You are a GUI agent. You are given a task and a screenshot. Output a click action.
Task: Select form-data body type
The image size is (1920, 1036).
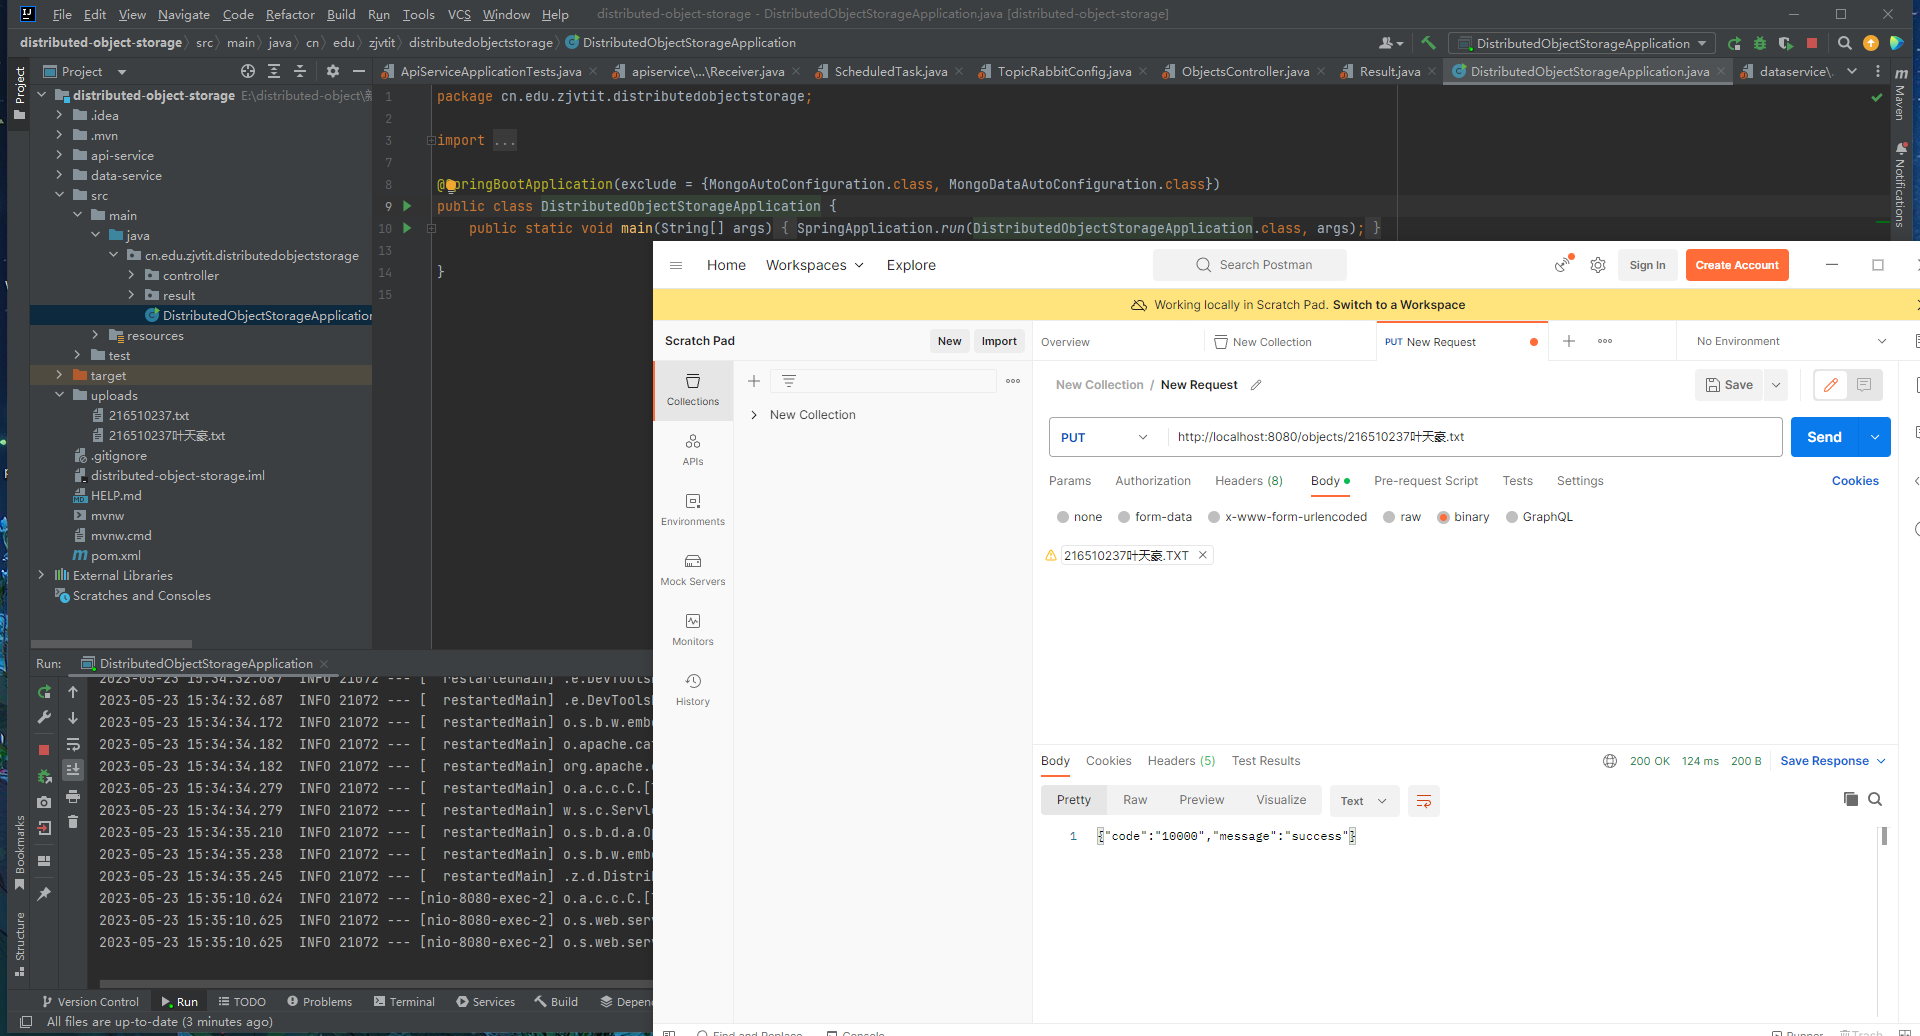[1124, 517]
